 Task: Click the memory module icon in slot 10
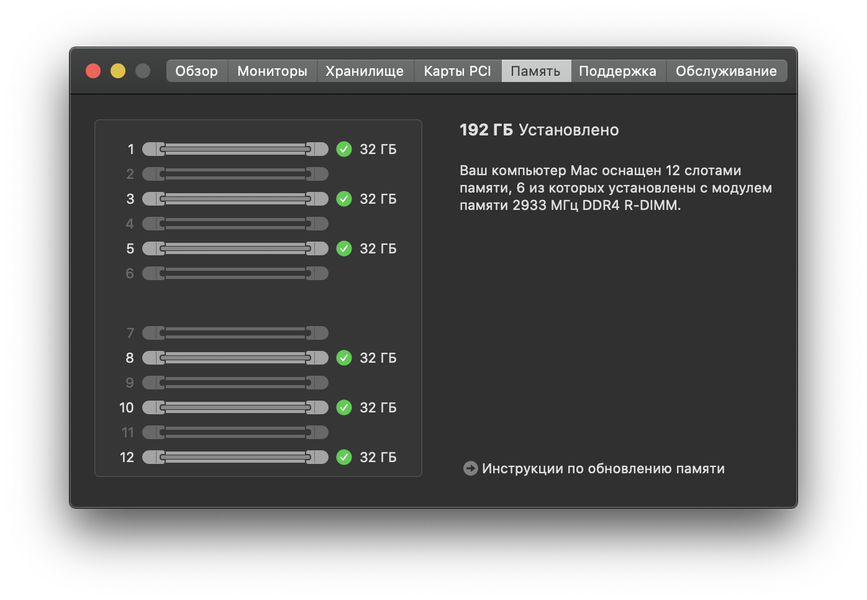coord(235,407)
